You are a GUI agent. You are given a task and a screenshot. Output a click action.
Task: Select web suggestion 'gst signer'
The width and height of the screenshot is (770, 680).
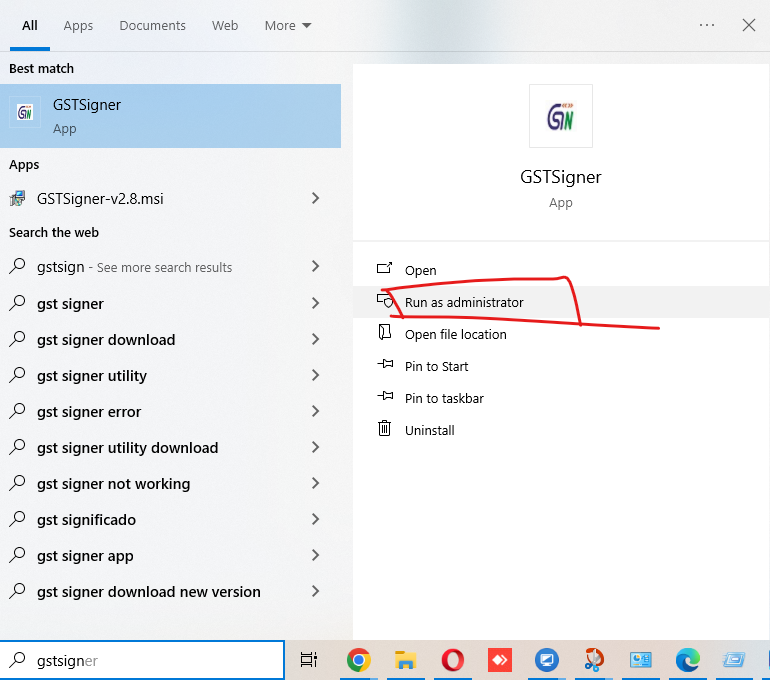click(170, 303)
